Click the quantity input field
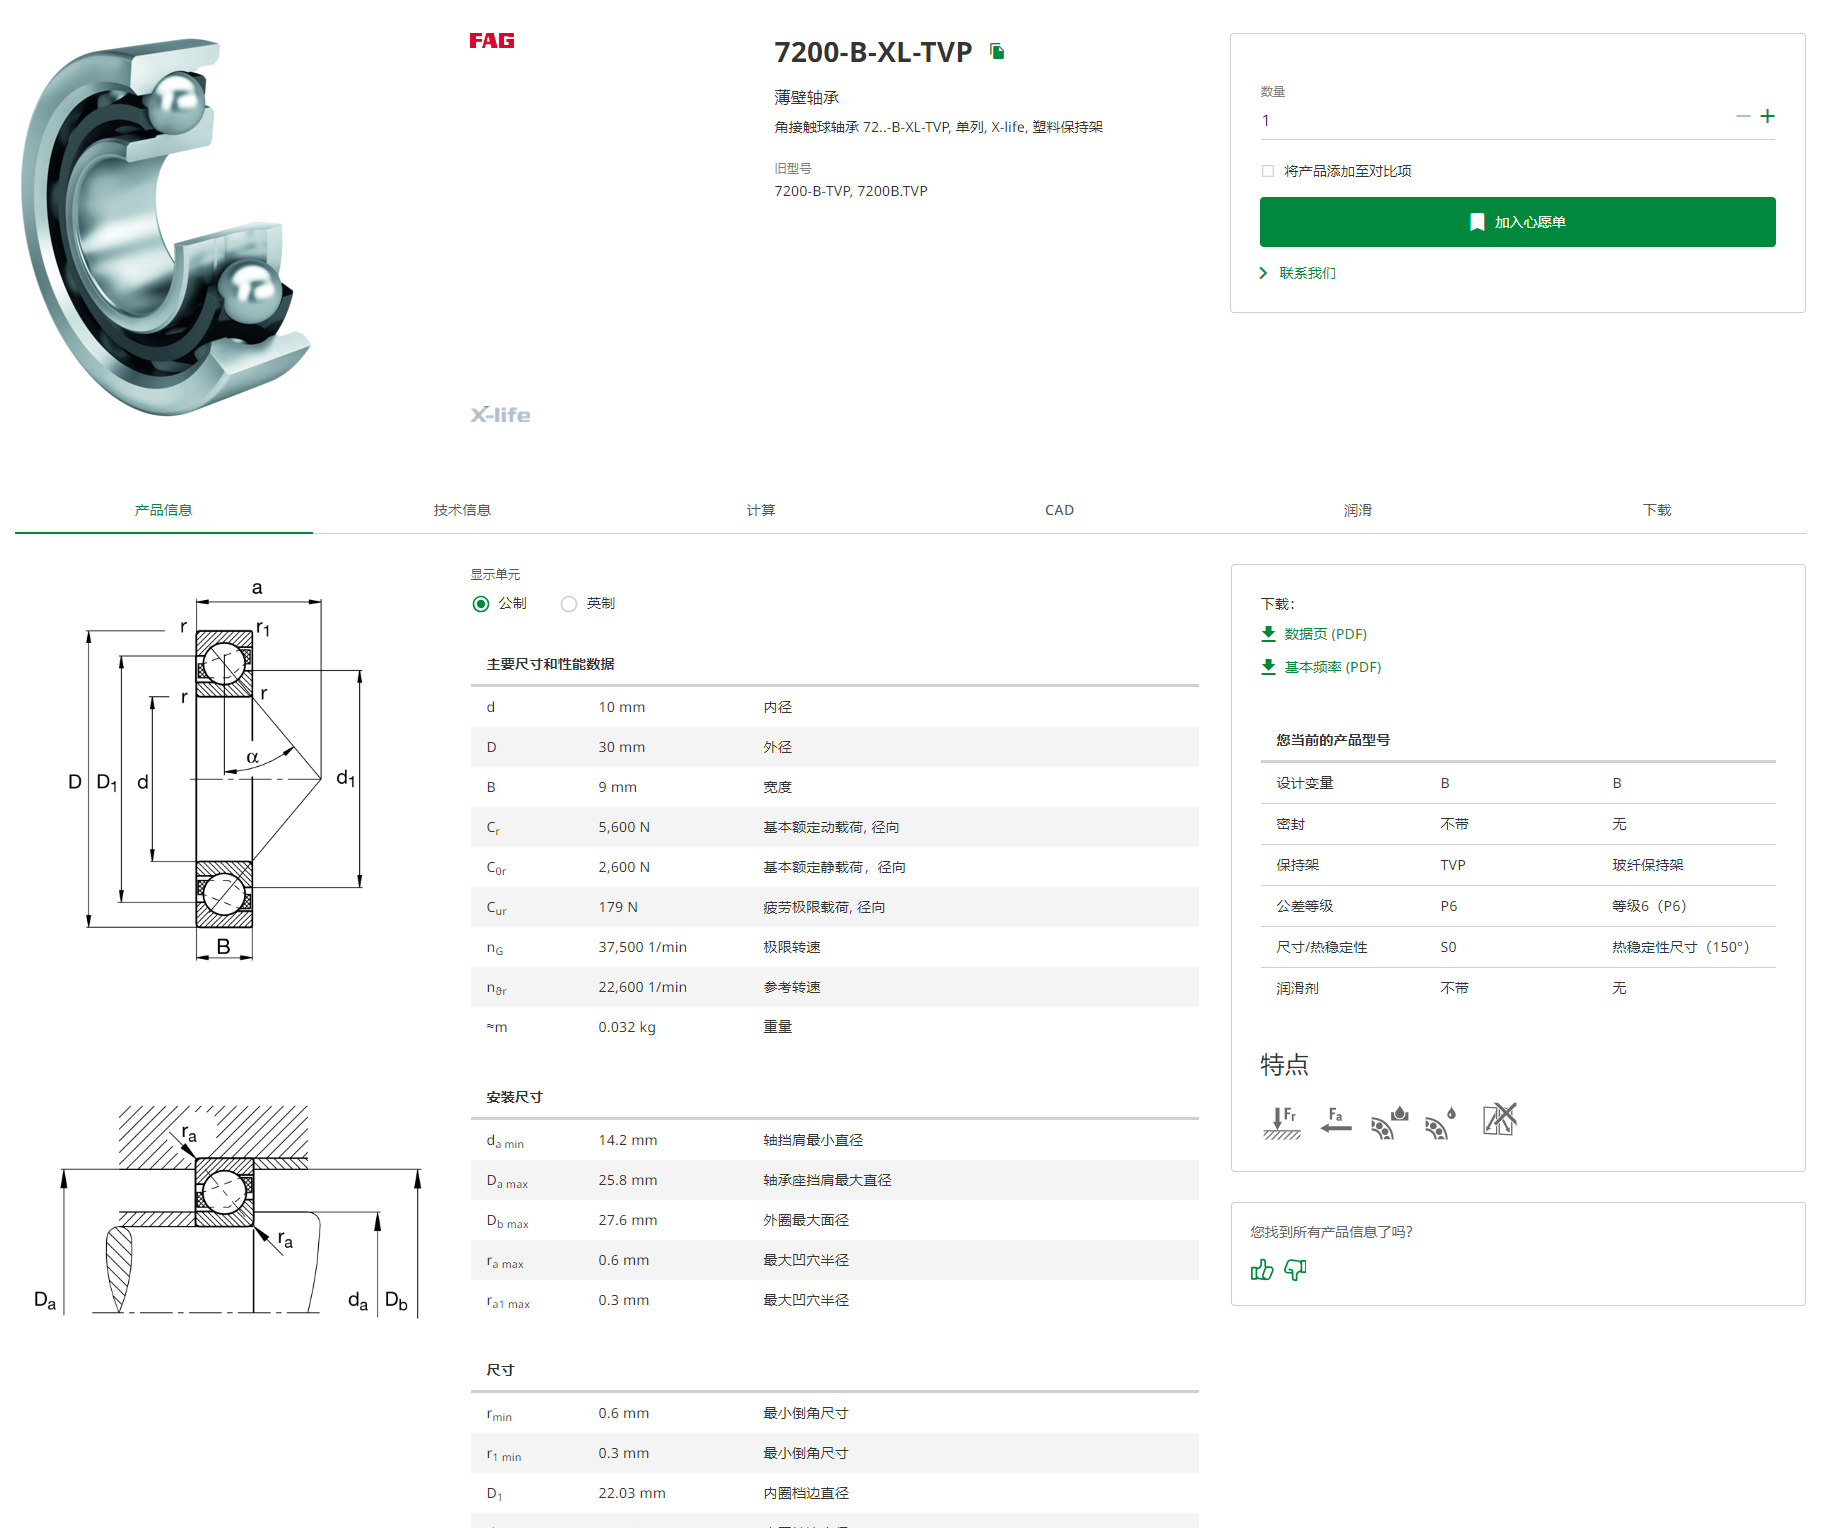This screenshot has width=1841, height=1528. click(1490, 121)
